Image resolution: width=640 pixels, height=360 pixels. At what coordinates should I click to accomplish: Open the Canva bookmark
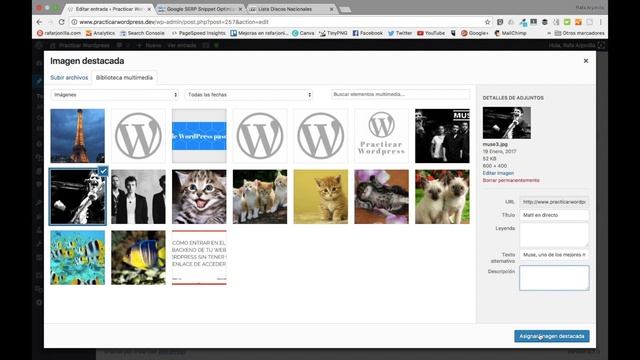(303, 33)
